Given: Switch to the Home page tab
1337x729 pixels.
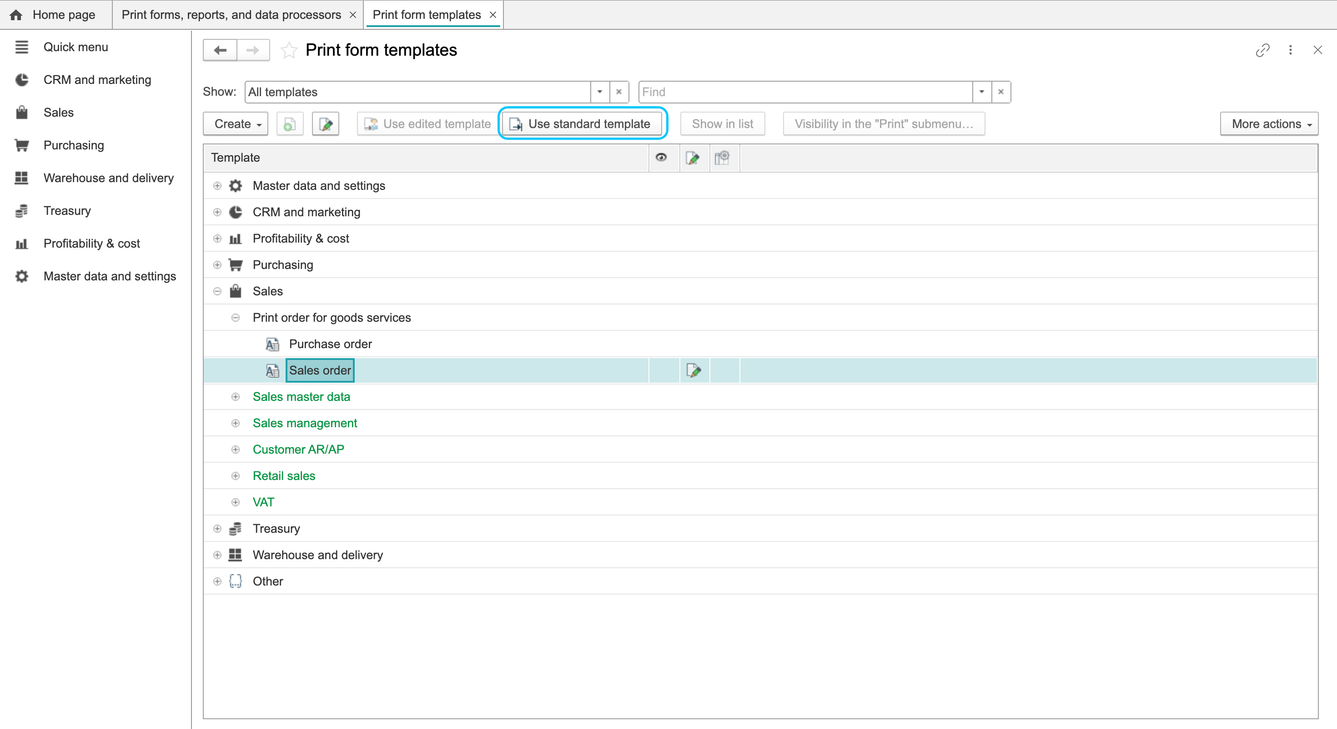Looking at the screenshot, I should (53, 15).
